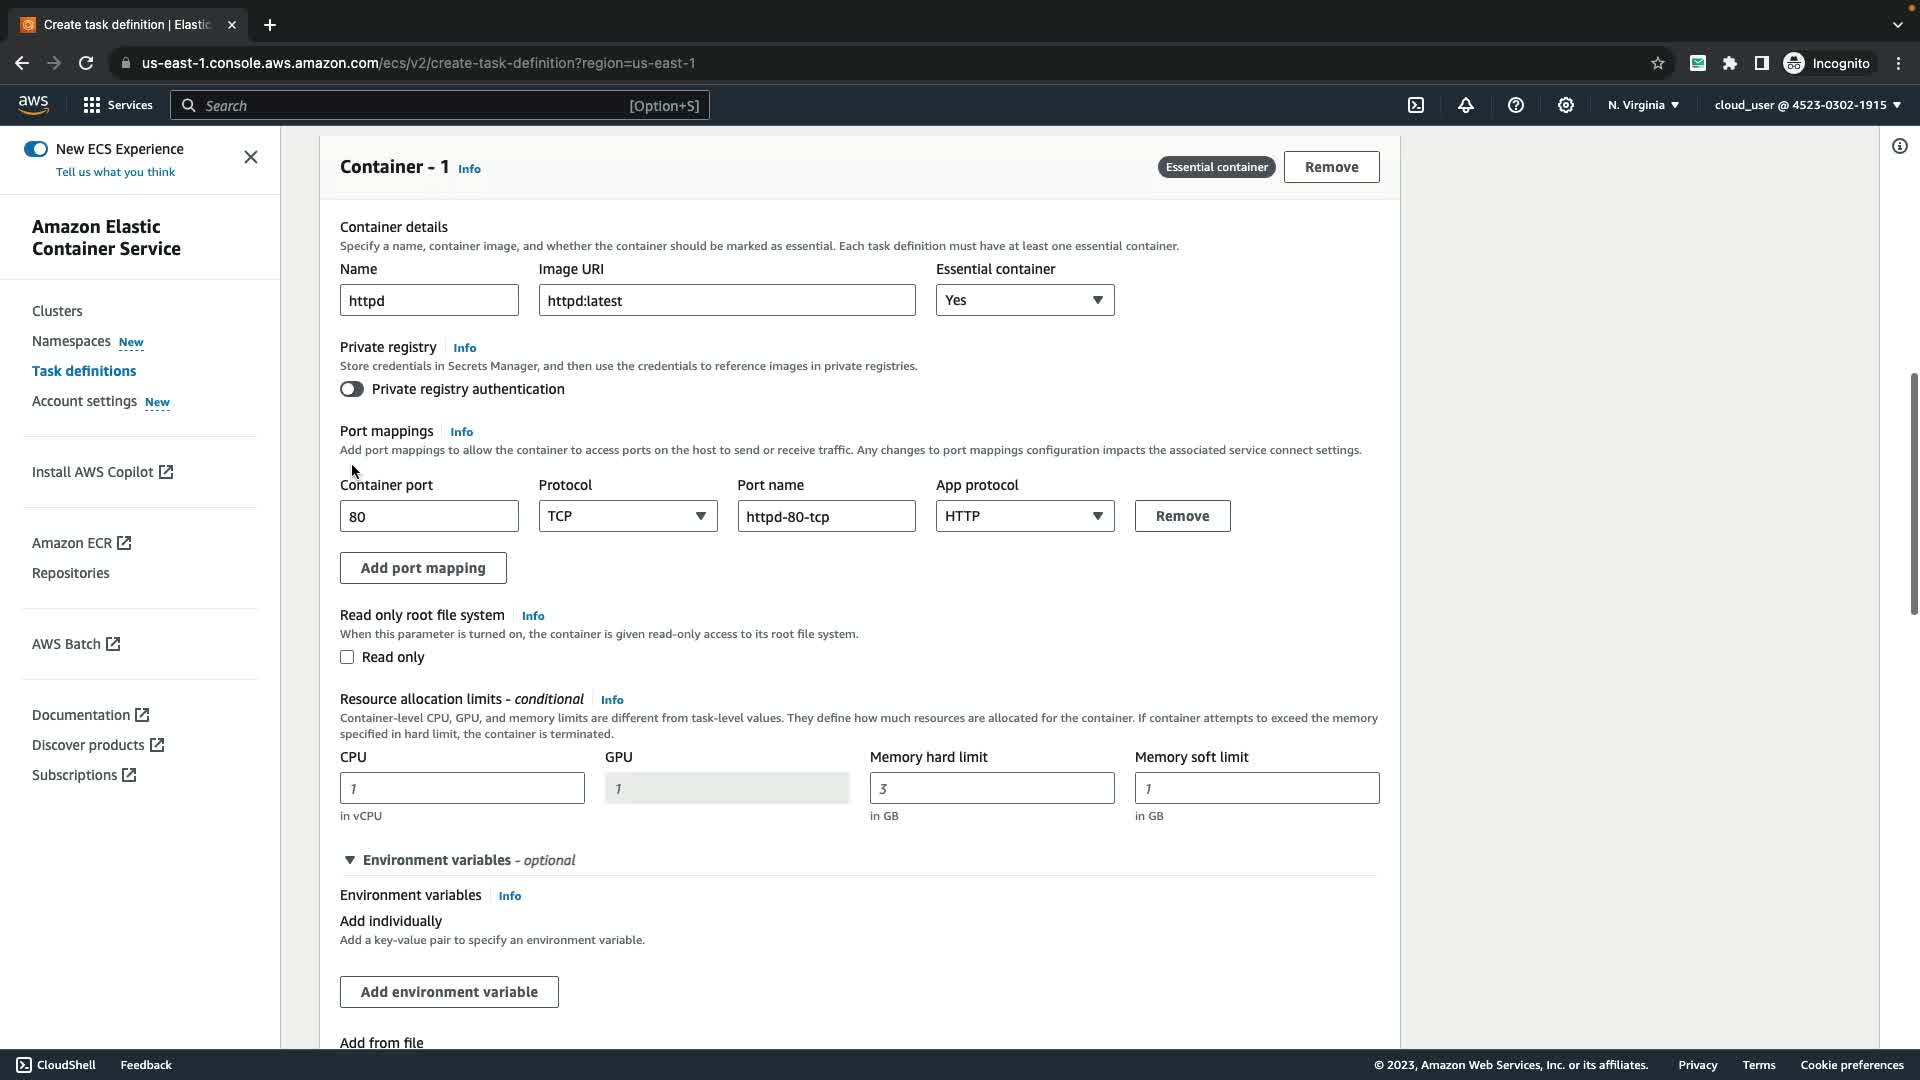Check the Read only checkbox
The image size is (1920, 1080).
click(347, 657)
